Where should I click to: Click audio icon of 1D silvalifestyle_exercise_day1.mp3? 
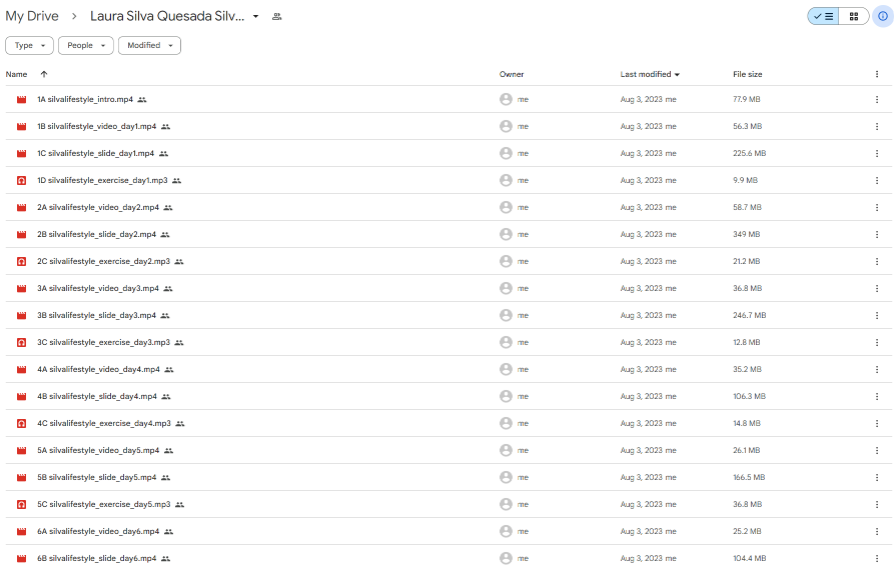pyautogui.click(x=21, y=181)
